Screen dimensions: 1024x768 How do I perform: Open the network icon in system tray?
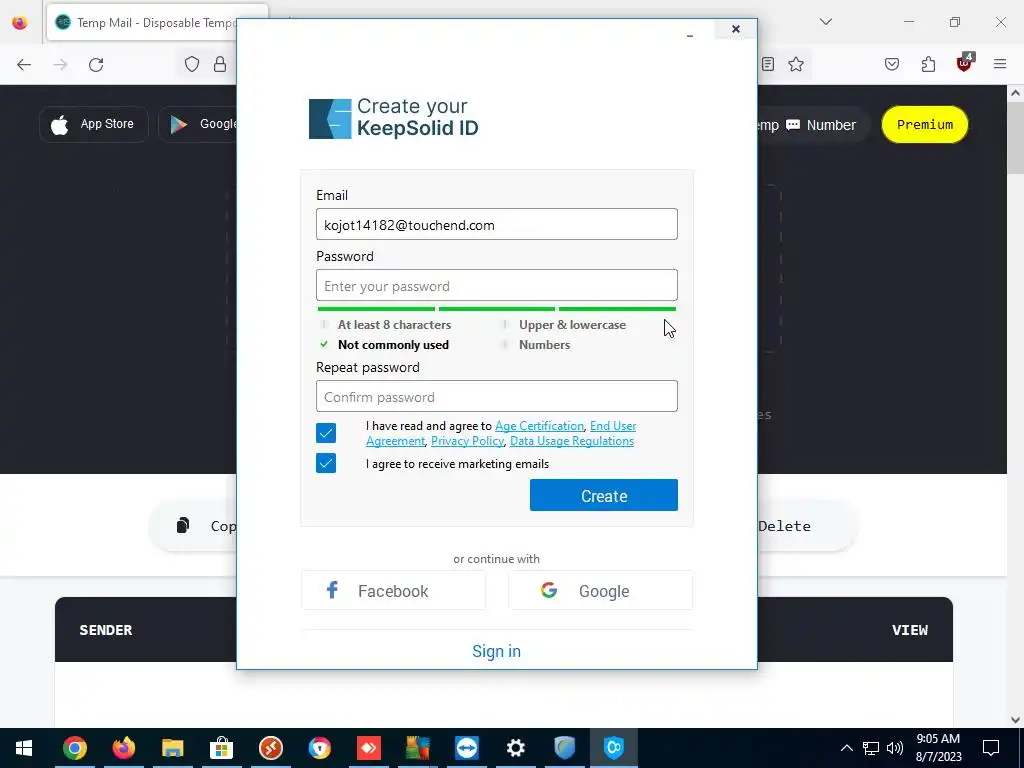pyautogui.click(x=871, y=748)
